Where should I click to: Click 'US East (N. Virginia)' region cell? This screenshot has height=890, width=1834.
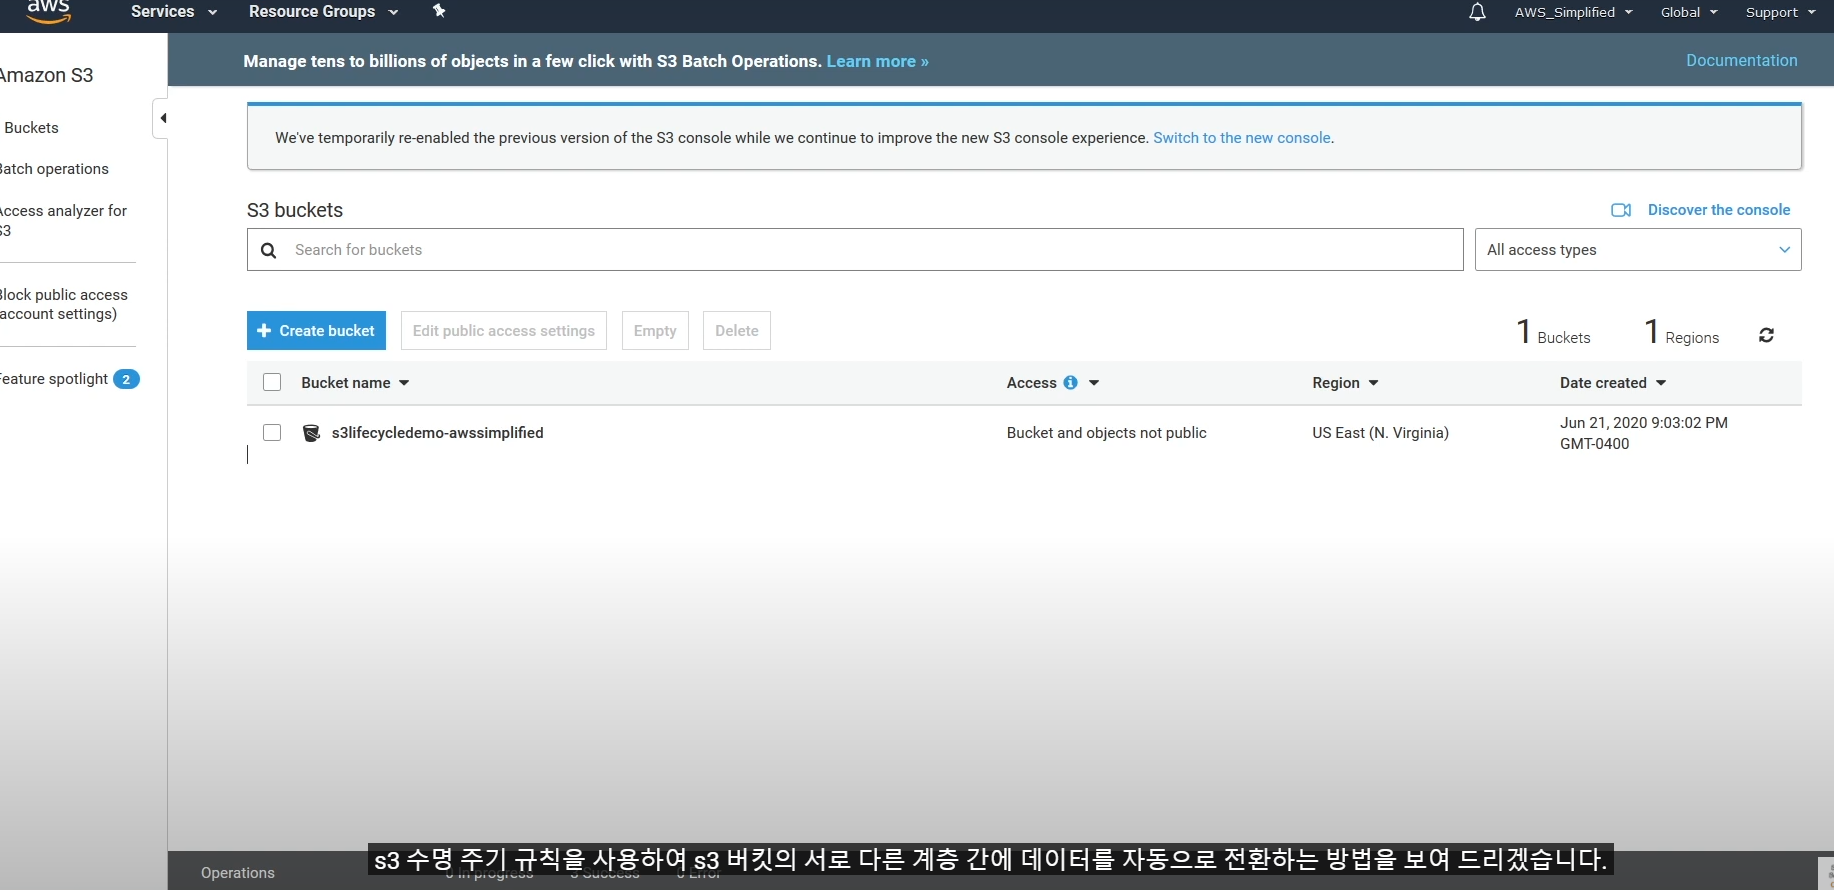1380,433
